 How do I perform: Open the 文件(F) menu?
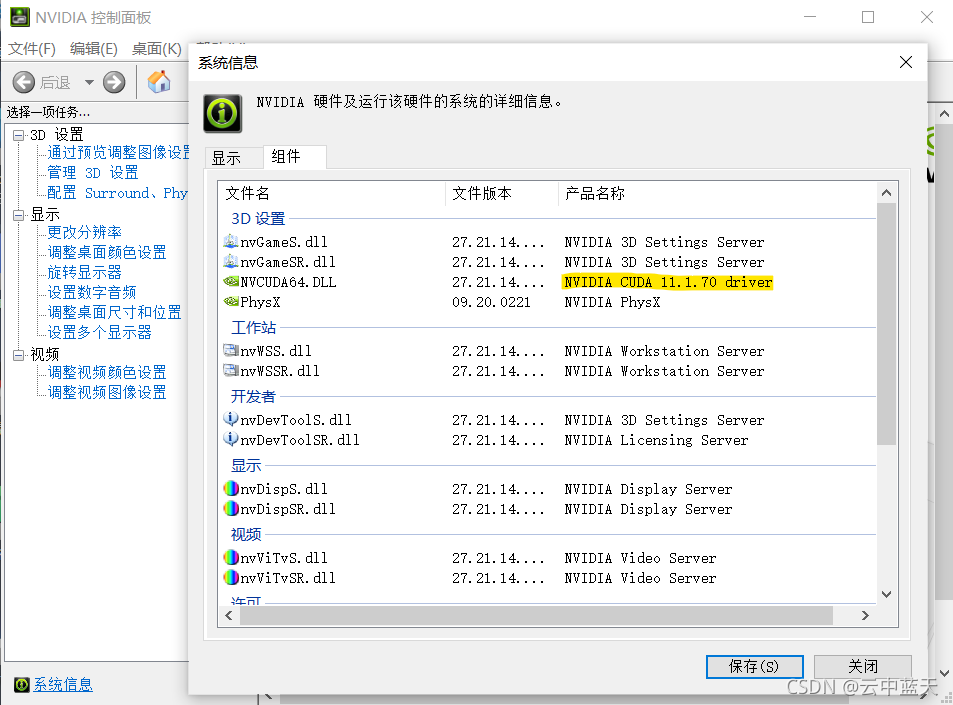(x=32, y=49)
